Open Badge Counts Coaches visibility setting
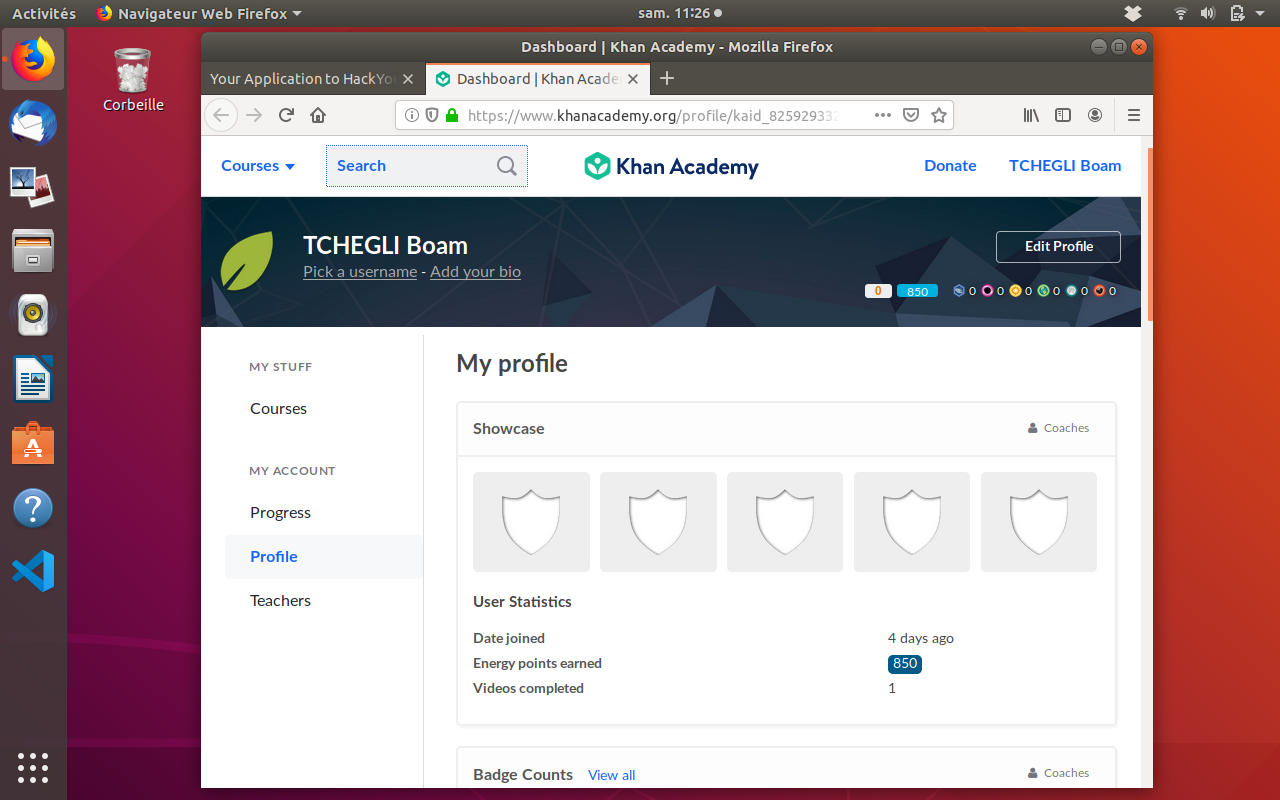This screenshot has height=800, width=1280. tap(1058, 773)
